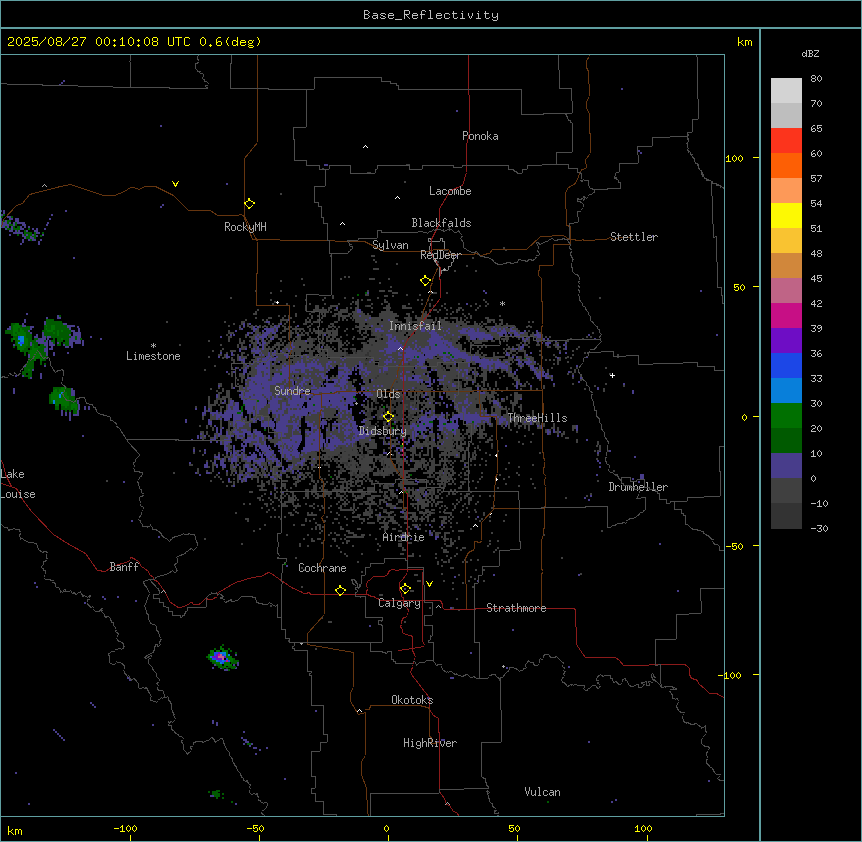Click the -100 tick label on bottom axis
862x842 pixels.
click(126, 828)
